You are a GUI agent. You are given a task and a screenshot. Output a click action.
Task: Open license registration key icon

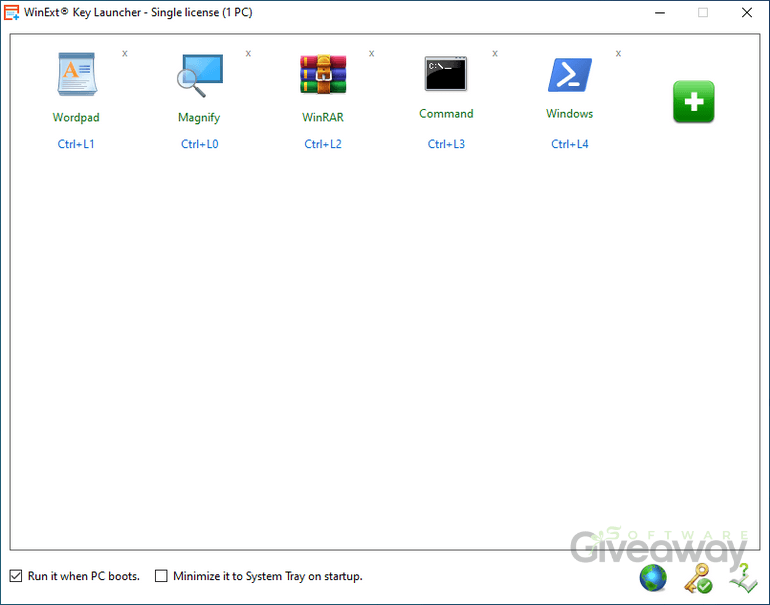click(698, 578)
